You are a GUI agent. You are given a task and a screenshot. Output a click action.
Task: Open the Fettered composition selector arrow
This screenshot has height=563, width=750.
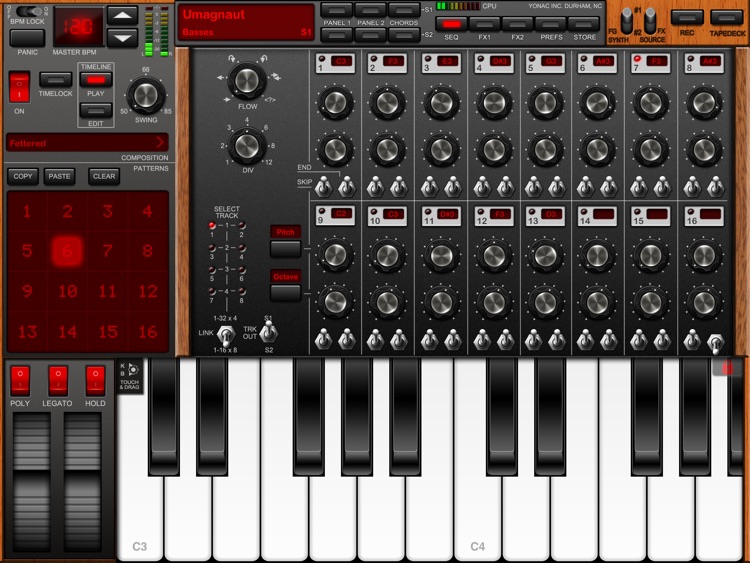click(160, 142)
